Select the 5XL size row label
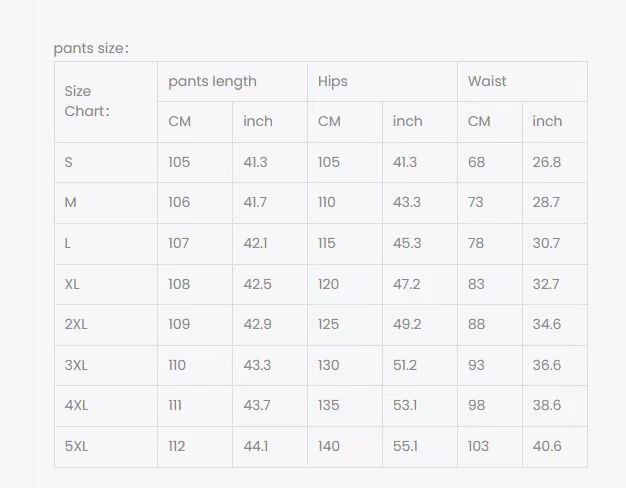626x488 pixels. (77, 446)
